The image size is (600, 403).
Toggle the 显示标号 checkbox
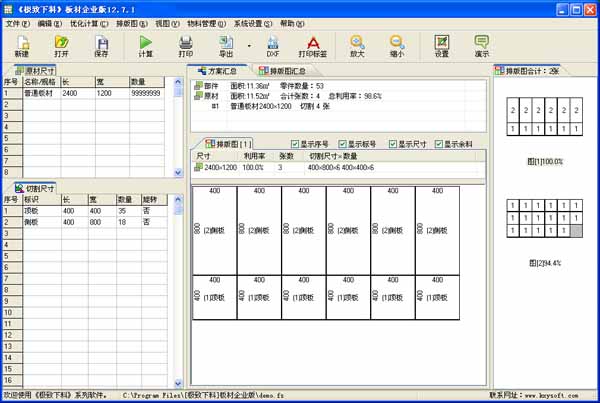[x=342, y=144]
